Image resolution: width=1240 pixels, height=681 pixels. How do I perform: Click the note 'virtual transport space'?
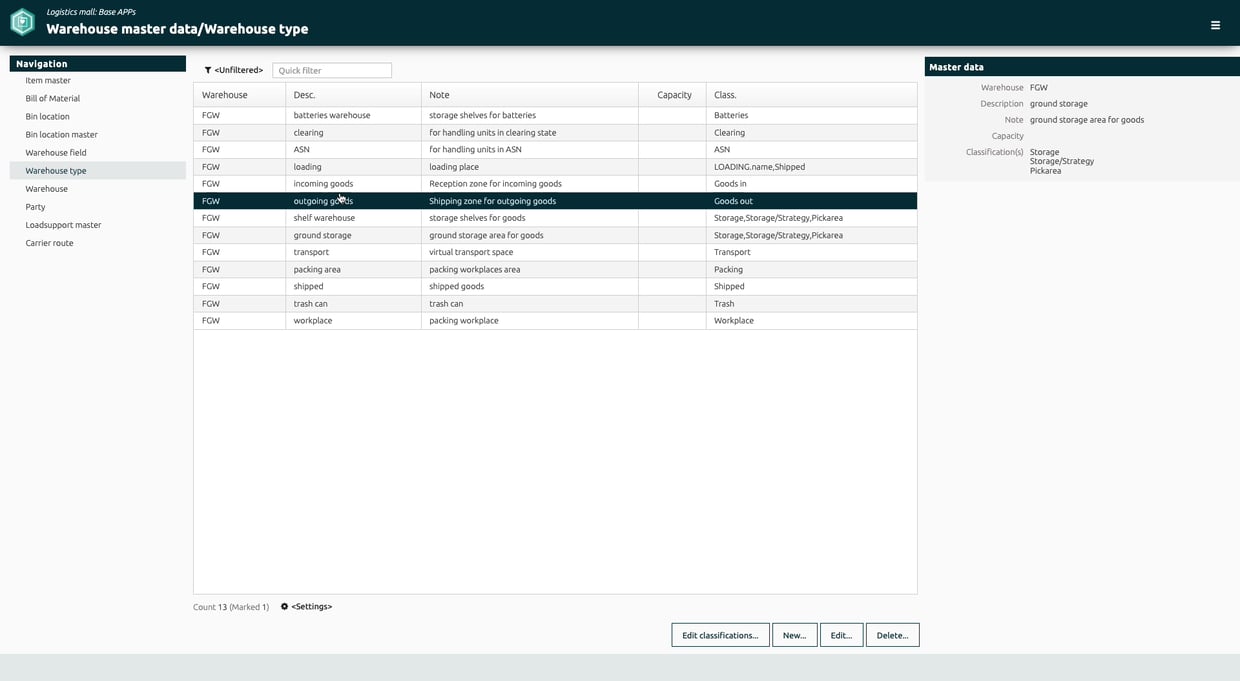click(471, 252)
